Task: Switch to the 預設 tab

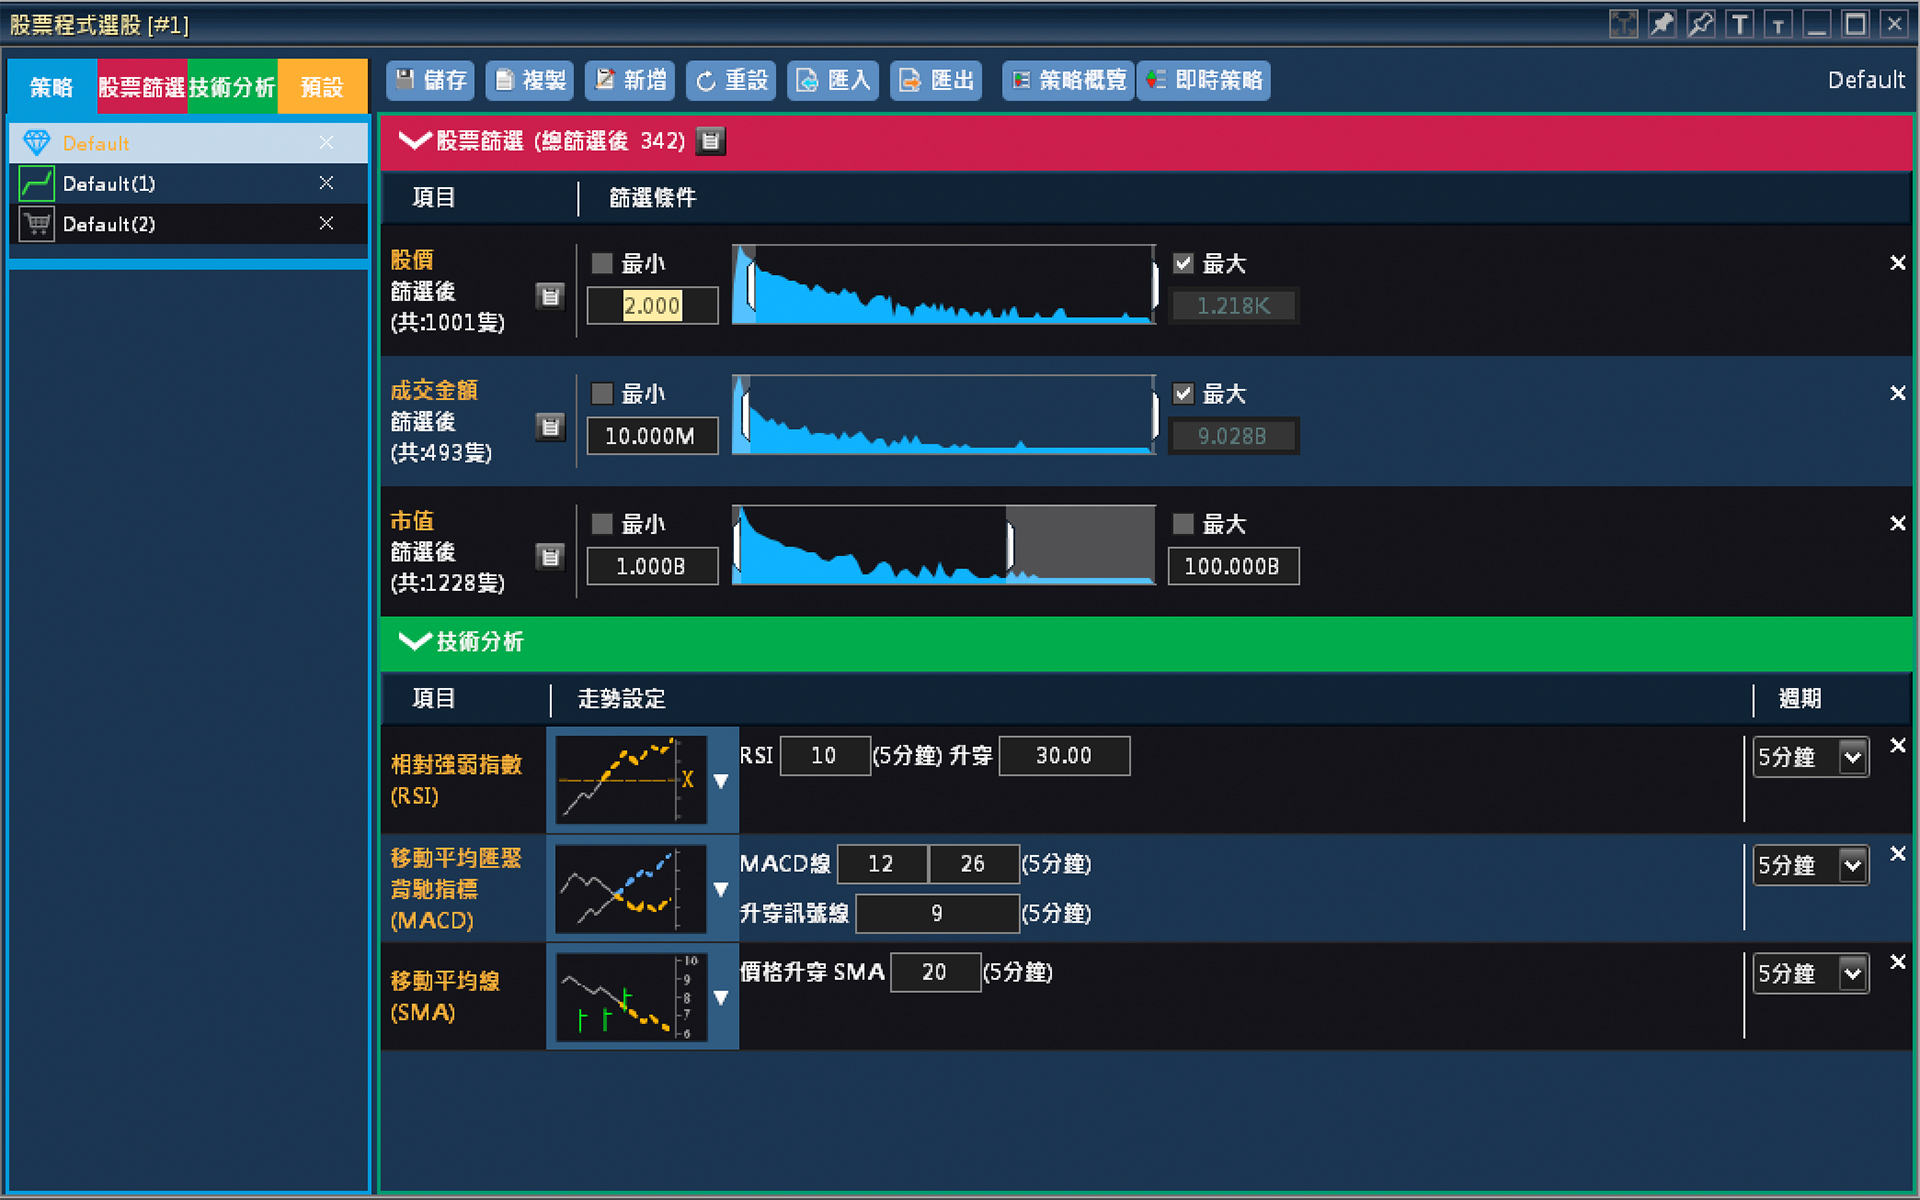Action: click(322, 87)
